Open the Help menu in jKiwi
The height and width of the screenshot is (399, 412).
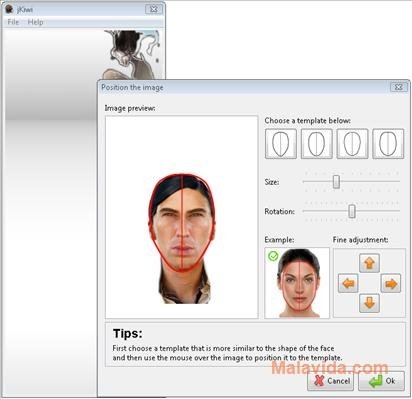pyautogui.click(x=35, y=22)
